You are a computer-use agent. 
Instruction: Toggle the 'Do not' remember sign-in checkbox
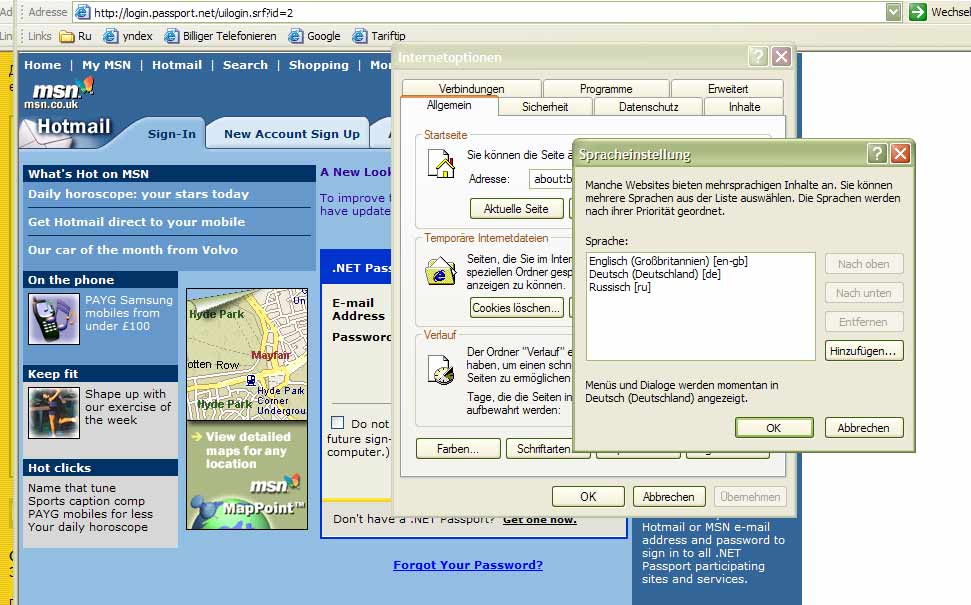(337, 423)
